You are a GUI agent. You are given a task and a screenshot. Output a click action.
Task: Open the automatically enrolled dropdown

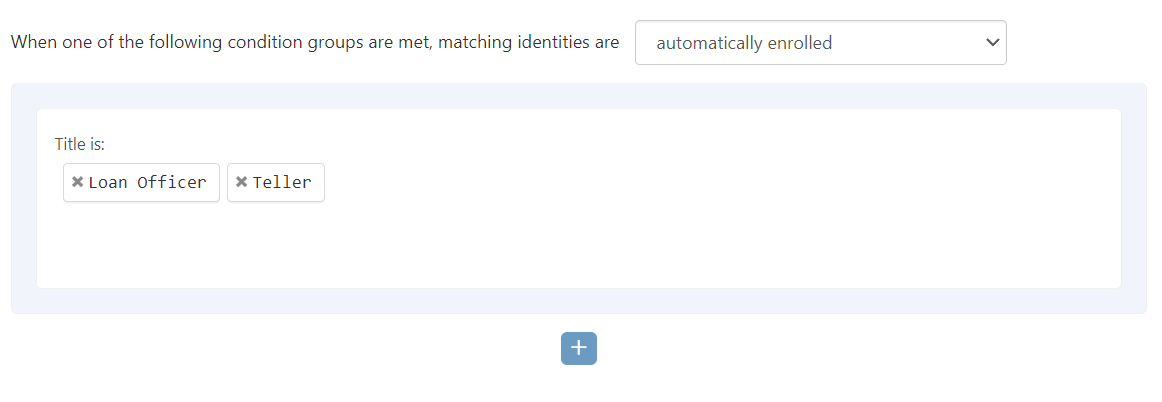(x=820, y=43)
